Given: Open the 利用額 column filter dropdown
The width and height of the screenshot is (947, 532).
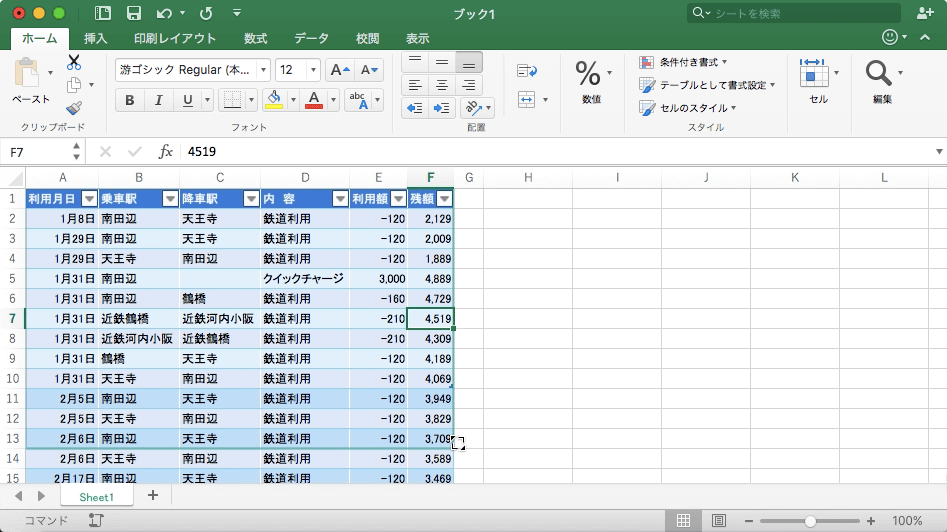Looking at the screenshot, I should click(x=399, y=199).
